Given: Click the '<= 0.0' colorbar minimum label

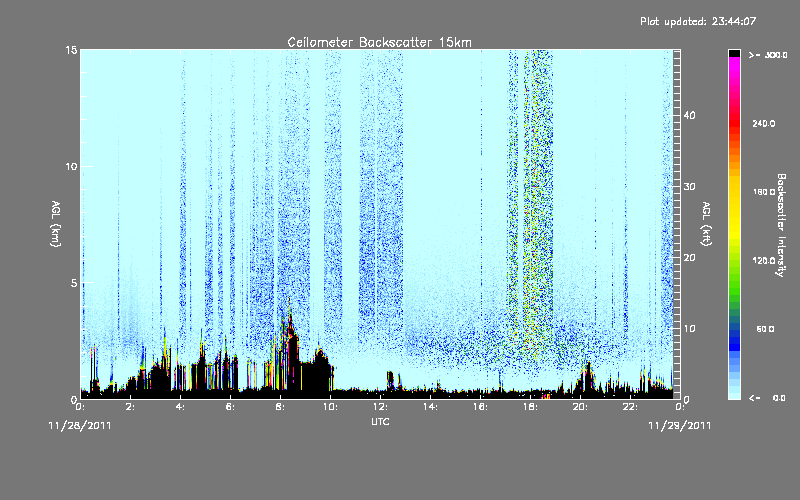Looking at the screenshot, I should pos(768,397).
